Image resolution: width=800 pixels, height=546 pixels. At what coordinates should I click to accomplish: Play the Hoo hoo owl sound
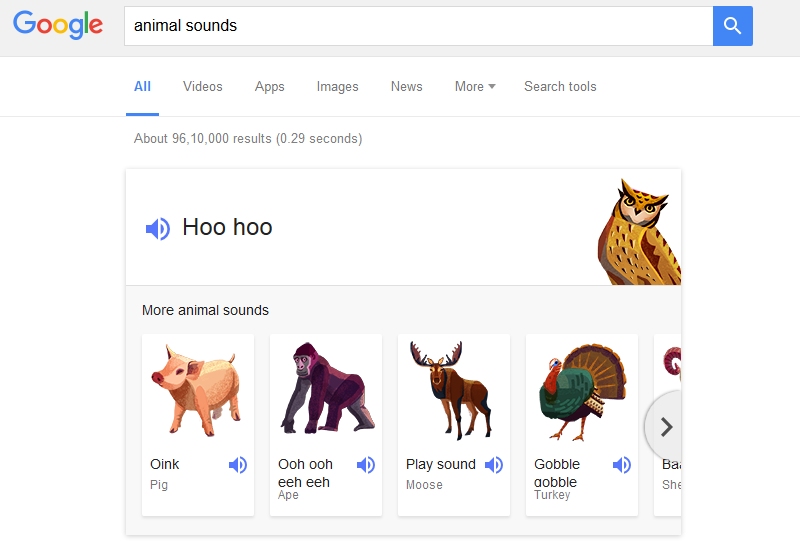(157, 228)
